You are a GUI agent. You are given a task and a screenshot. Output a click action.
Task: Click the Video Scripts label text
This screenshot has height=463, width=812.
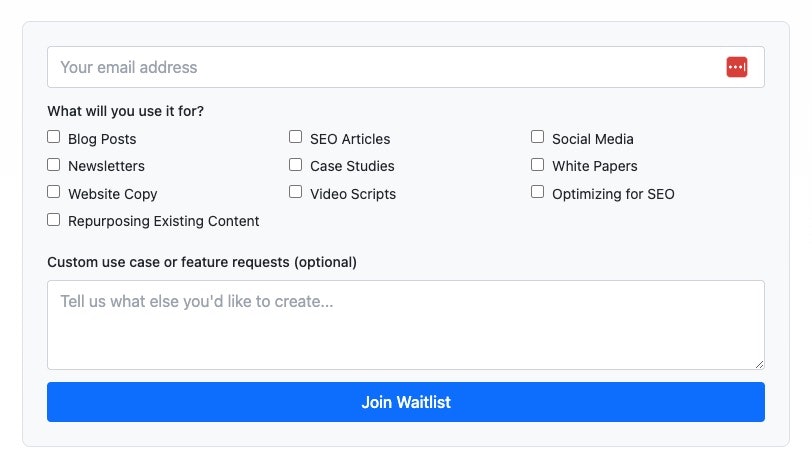click(x=353, y=194)
